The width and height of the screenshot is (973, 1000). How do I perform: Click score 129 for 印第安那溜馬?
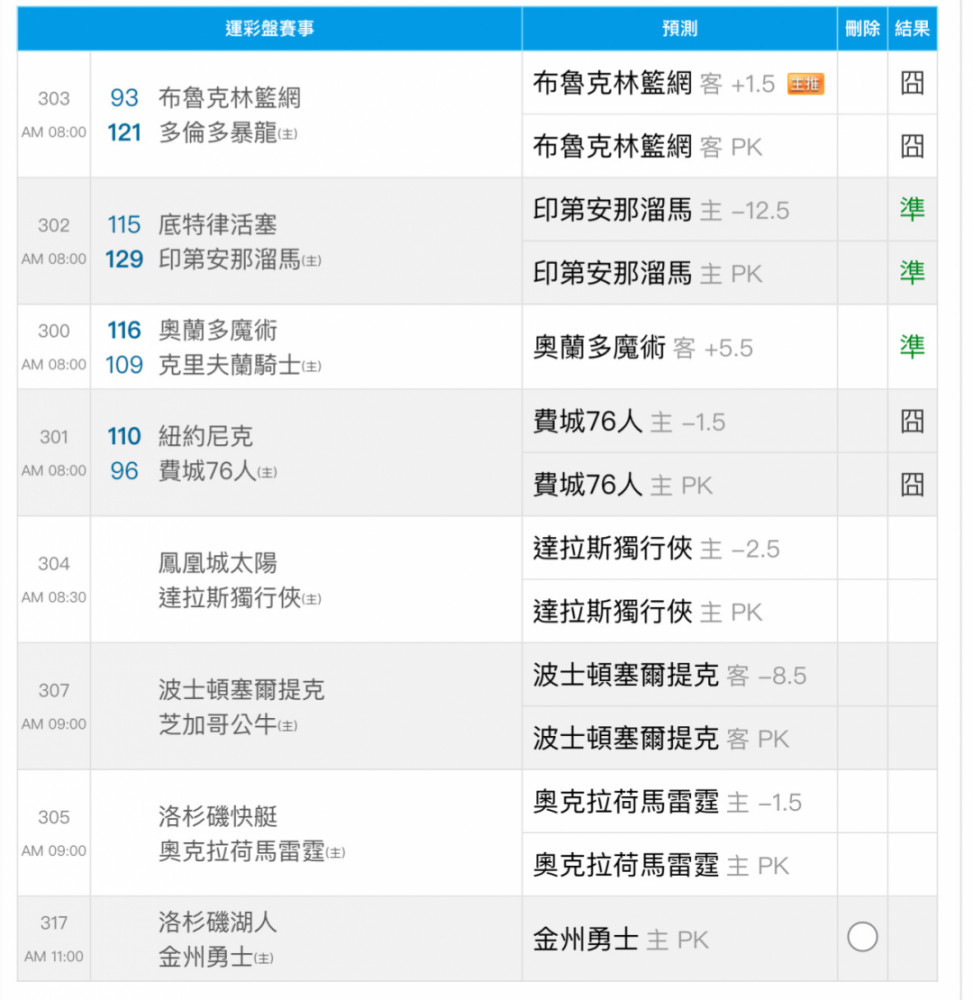[x=124, y=260]
